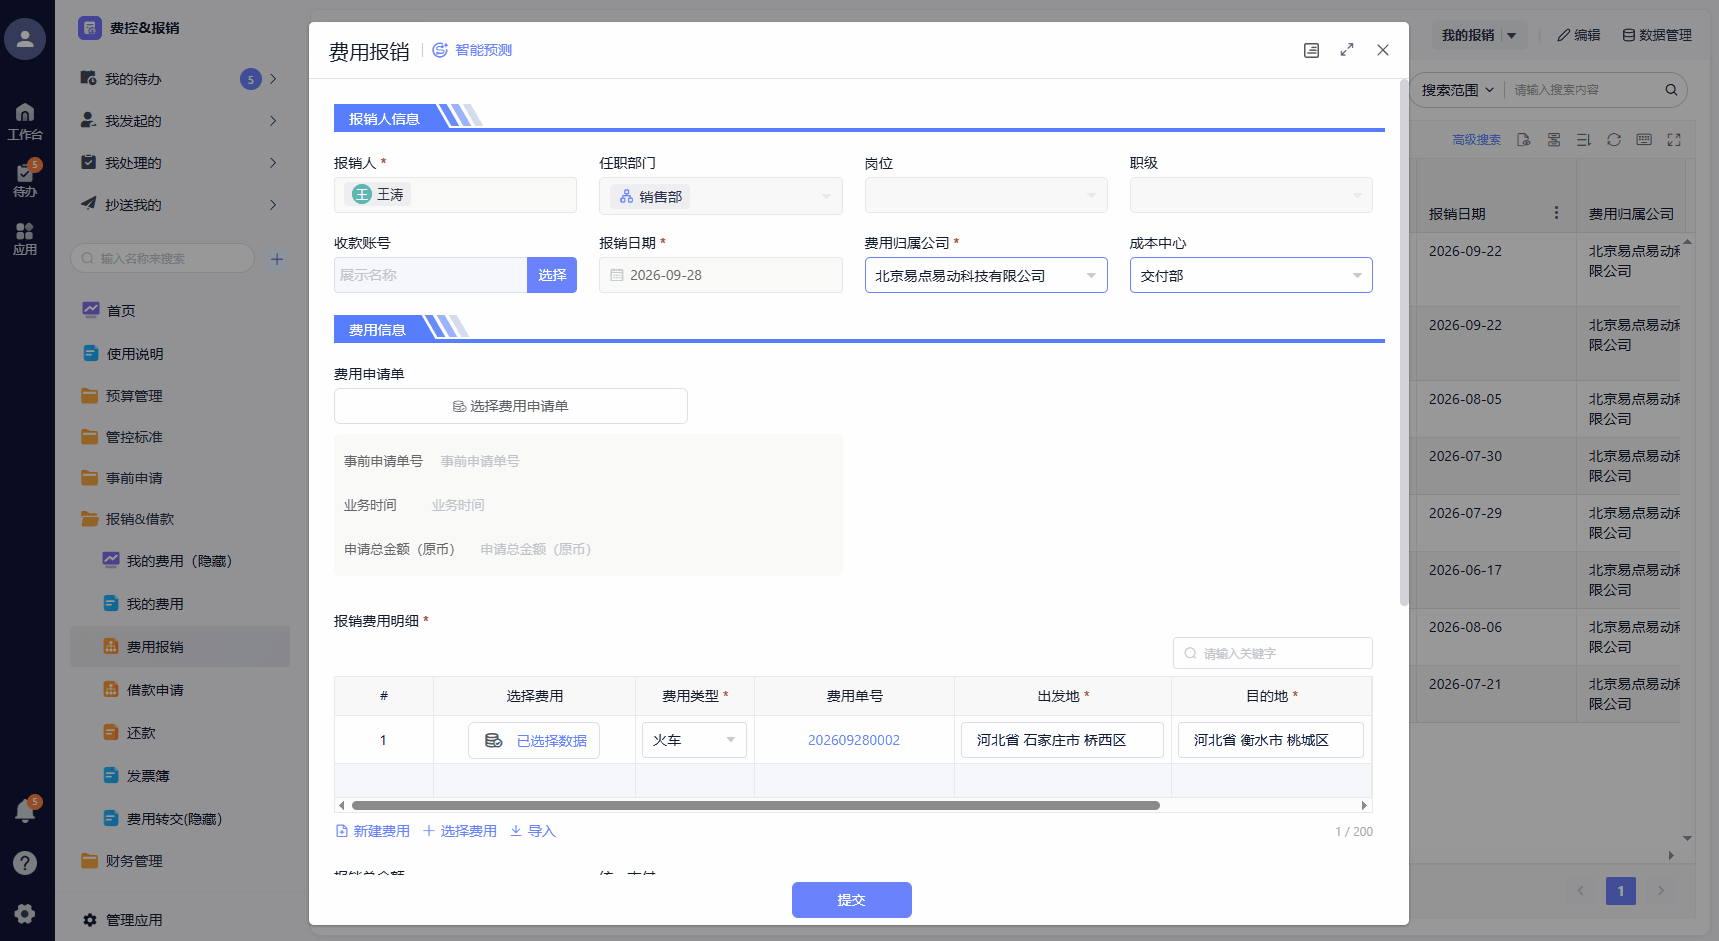
Task: Click the search magnifier icon in top search box
Action: pyautogui.click(x=1671, y=90)
